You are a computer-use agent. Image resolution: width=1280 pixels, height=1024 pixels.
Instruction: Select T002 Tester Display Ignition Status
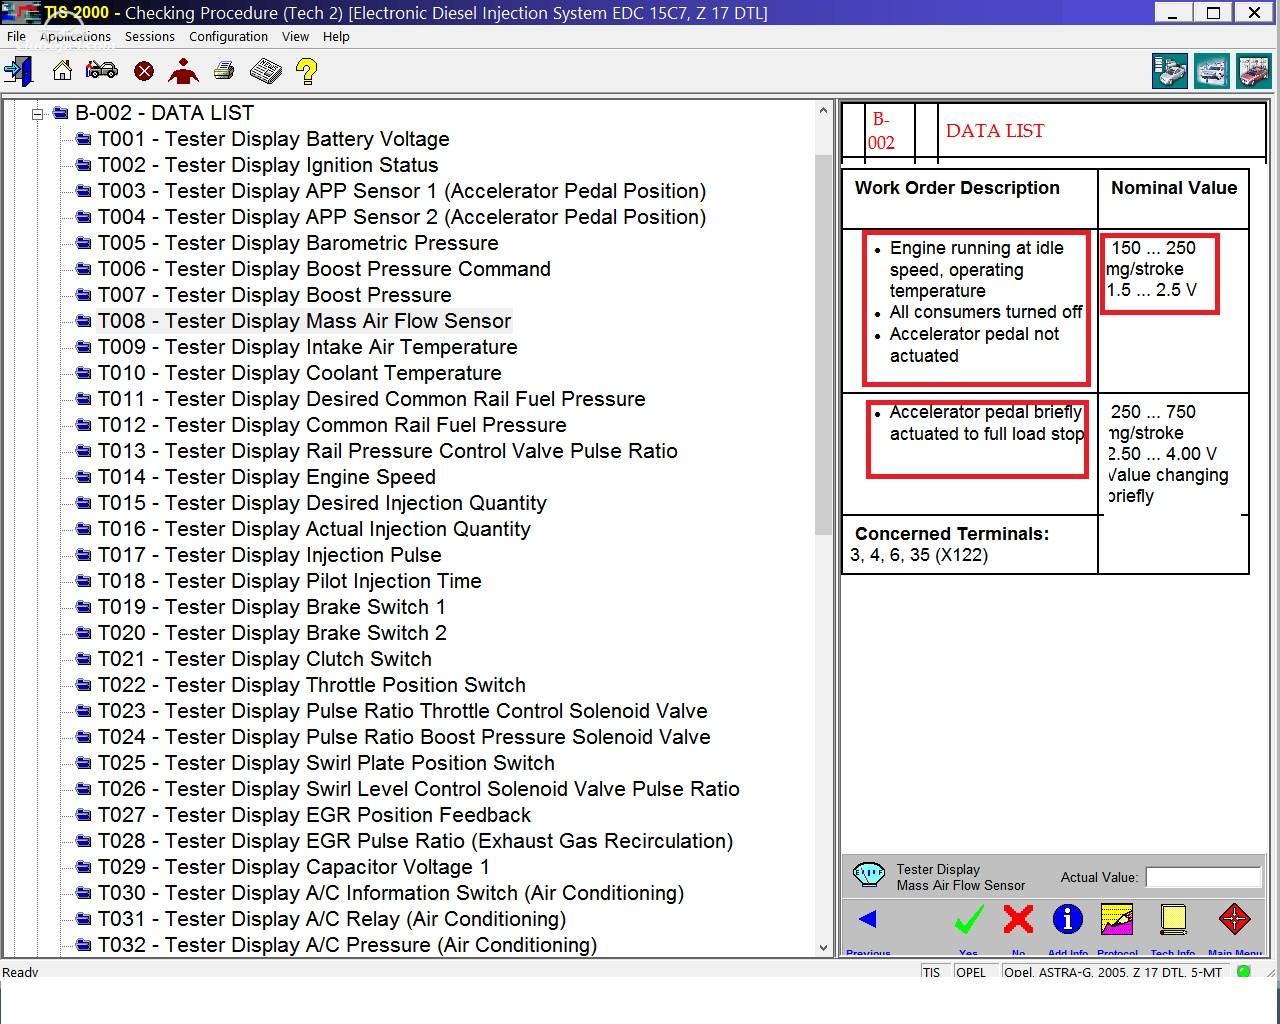(x=268, y=165)
